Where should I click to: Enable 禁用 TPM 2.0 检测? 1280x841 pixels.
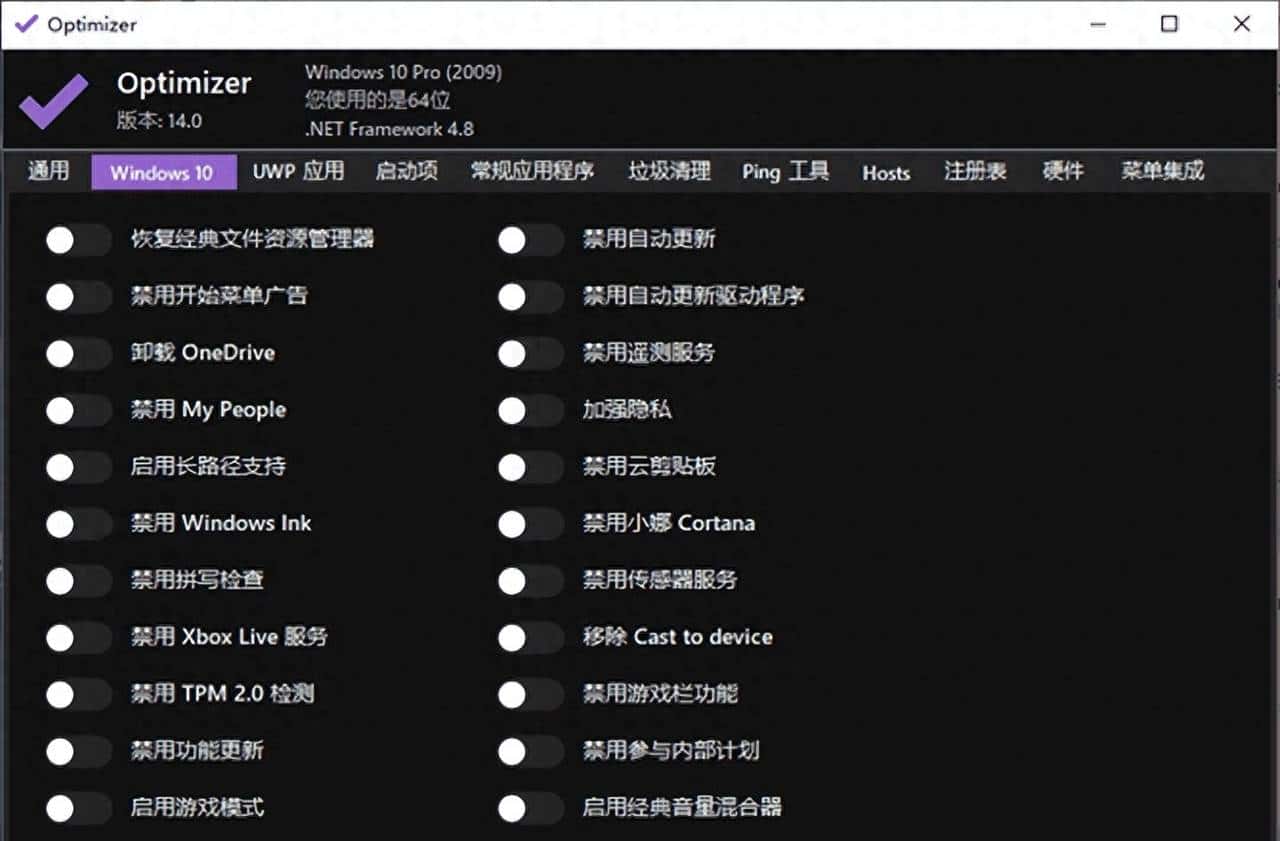click(78, 694)
